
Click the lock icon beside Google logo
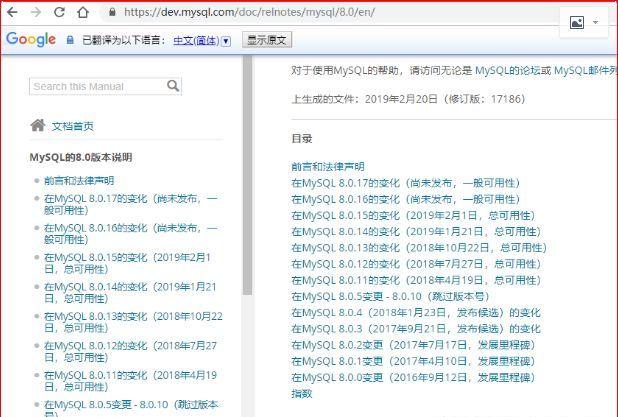[70, 40]
